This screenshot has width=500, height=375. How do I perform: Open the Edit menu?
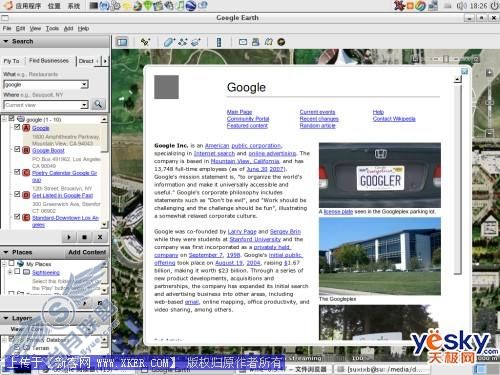20,28
